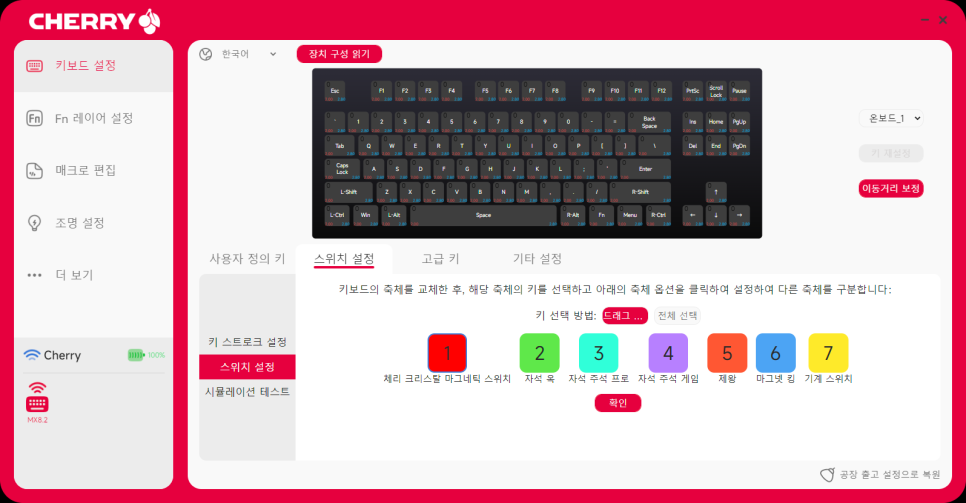966x503 pixels.
Task: Open the 사용자 정의 키 tab
Action: point(247,259)
